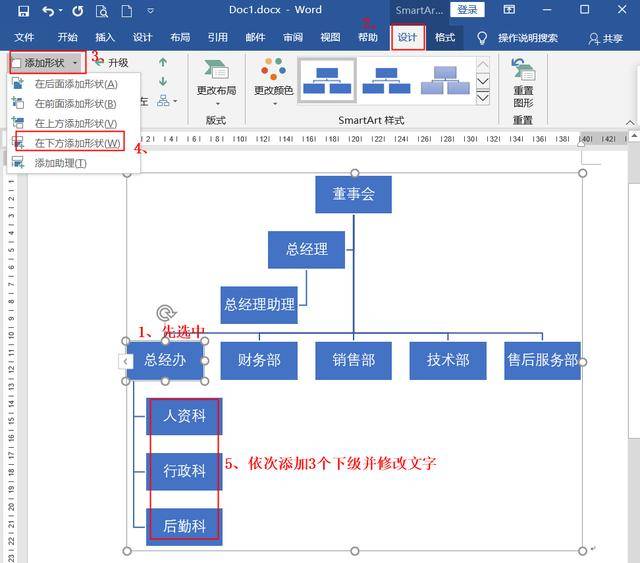Image resolution: width=640 pixels, height=563 pixels.
Task: Choose 在上方添加形状(V)
Action: click(73, 123)
